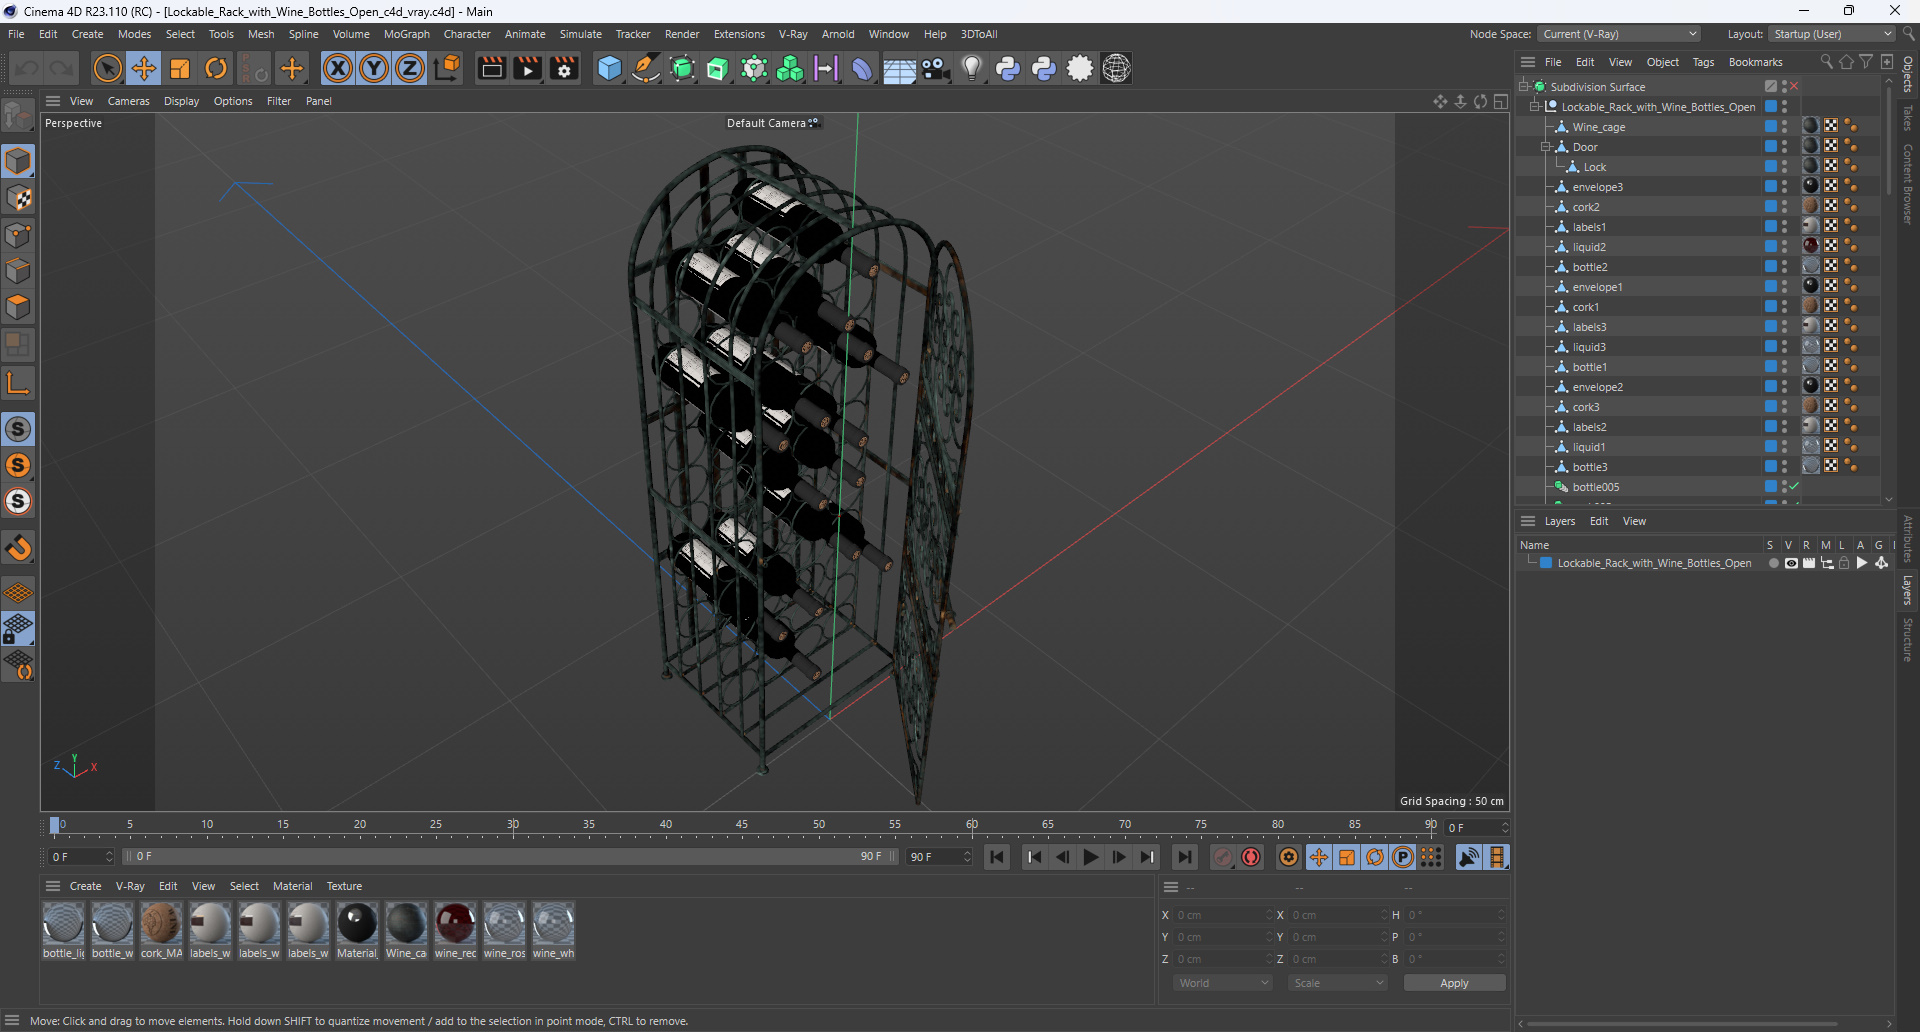Image resolution: width=1920 pixels, height=1032 pixels.
Task: Collapse the Subdivision Surface tree item
Action: click(1523, 87)
